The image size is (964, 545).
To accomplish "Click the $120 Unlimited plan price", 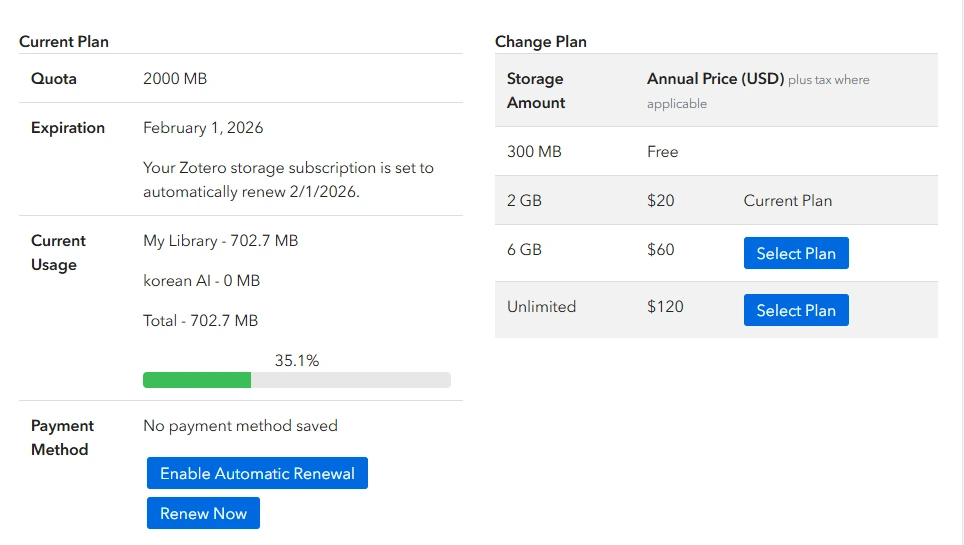I will pyautogui.click(x=665, y=307).
